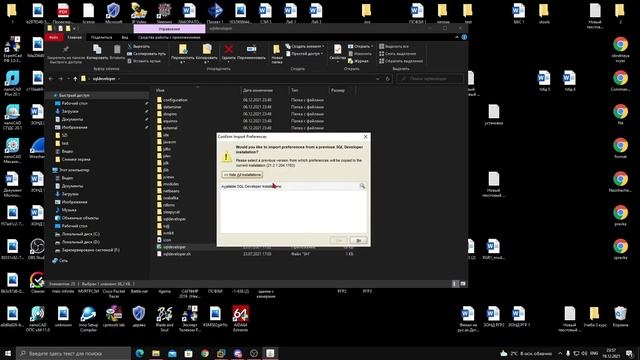Select Local Disk (D:) in navigation pane

(x=80, y=242)
